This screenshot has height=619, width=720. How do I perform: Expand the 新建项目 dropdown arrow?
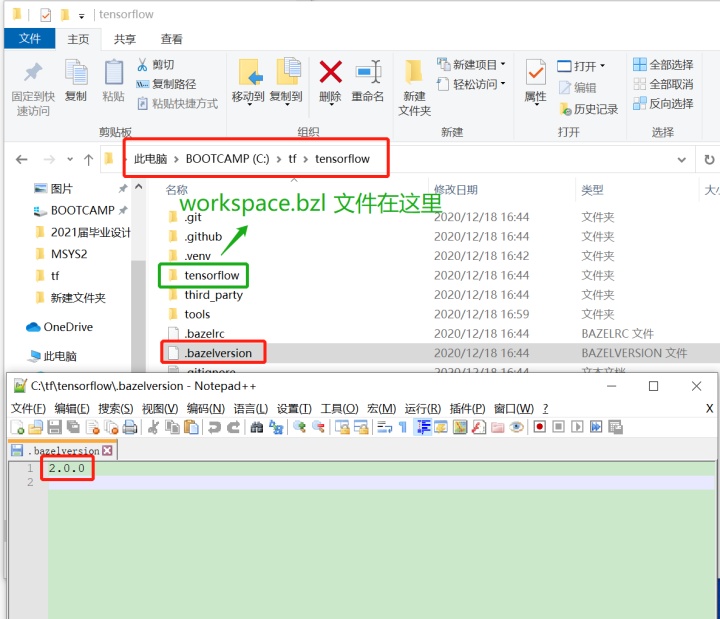(x=503, y=64)
